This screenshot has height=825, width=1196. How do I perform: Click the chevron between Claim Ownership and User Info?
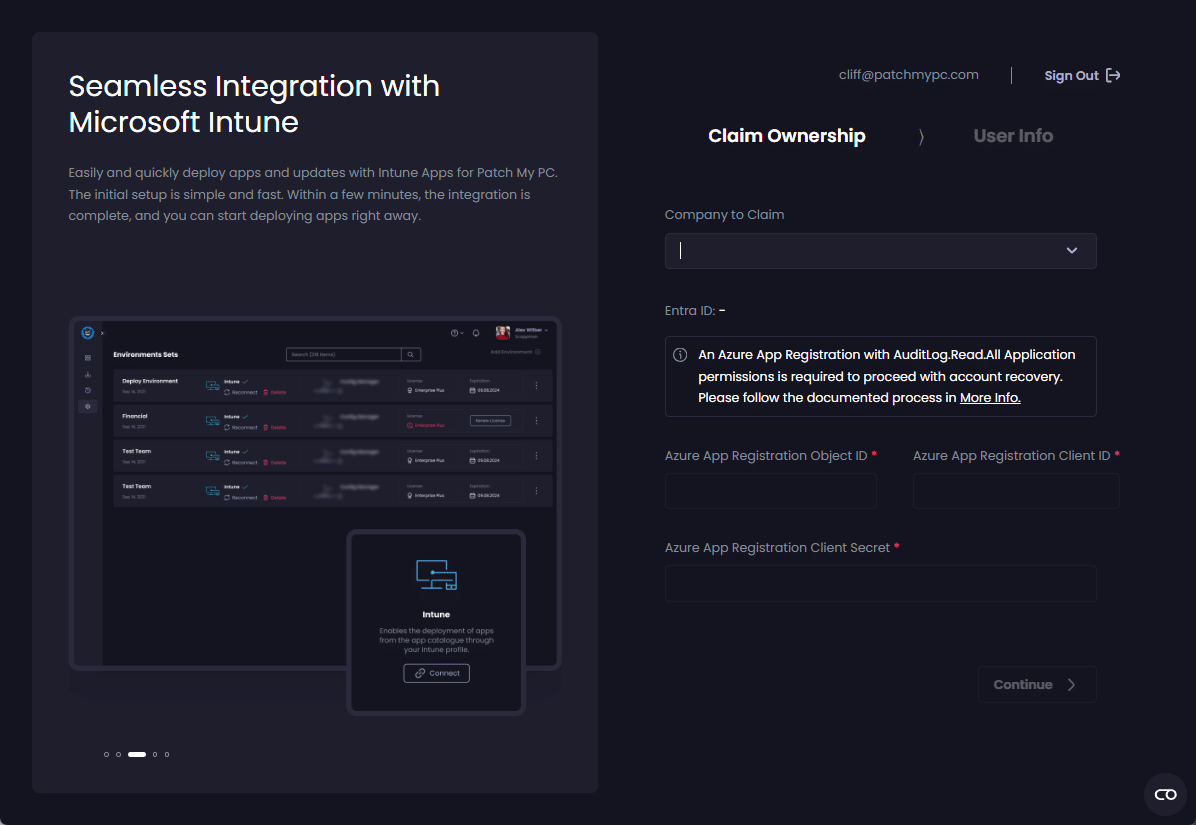point(920,137)
